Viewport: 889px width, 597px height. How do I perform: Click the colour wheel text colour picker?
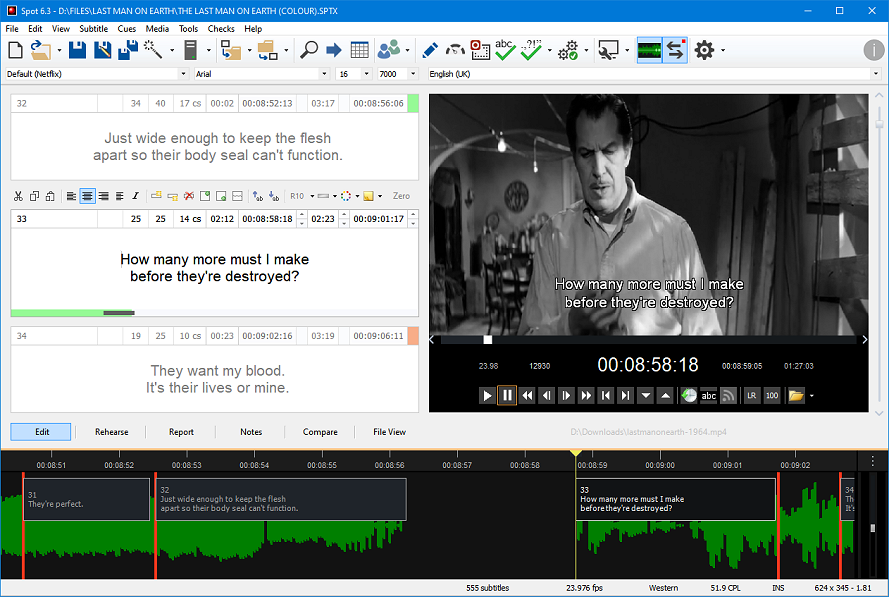[x=346, y=196]
